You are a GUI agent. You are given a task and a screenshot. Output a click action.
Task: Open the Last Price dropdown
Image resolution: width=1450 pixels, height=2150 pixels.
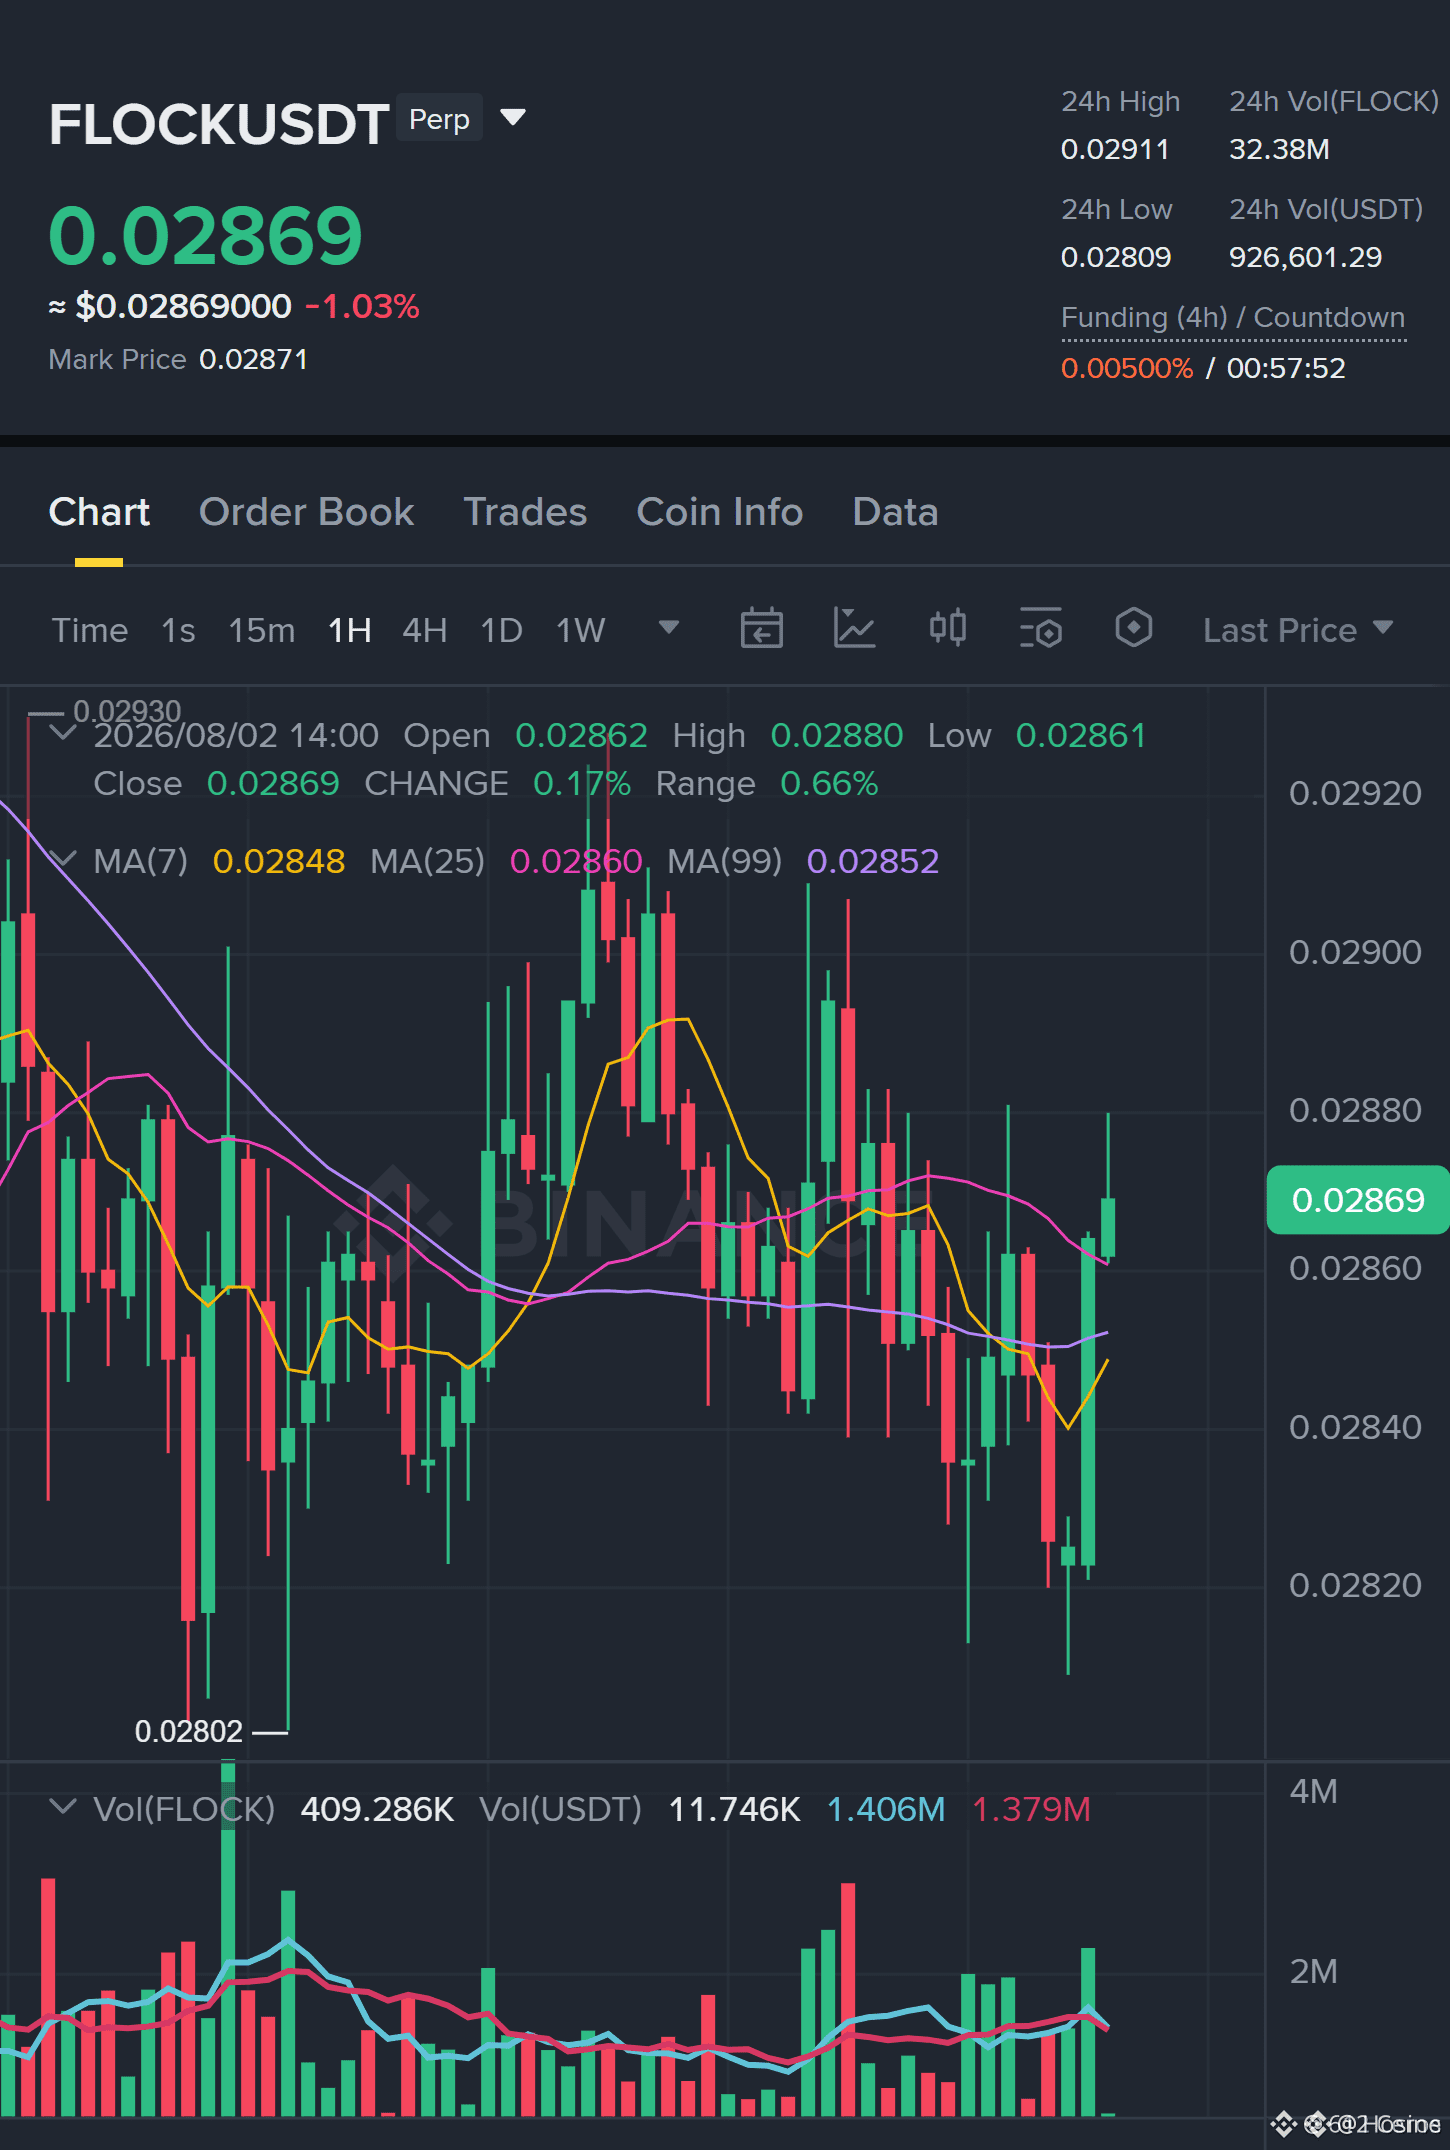(x=1298, y=630)
